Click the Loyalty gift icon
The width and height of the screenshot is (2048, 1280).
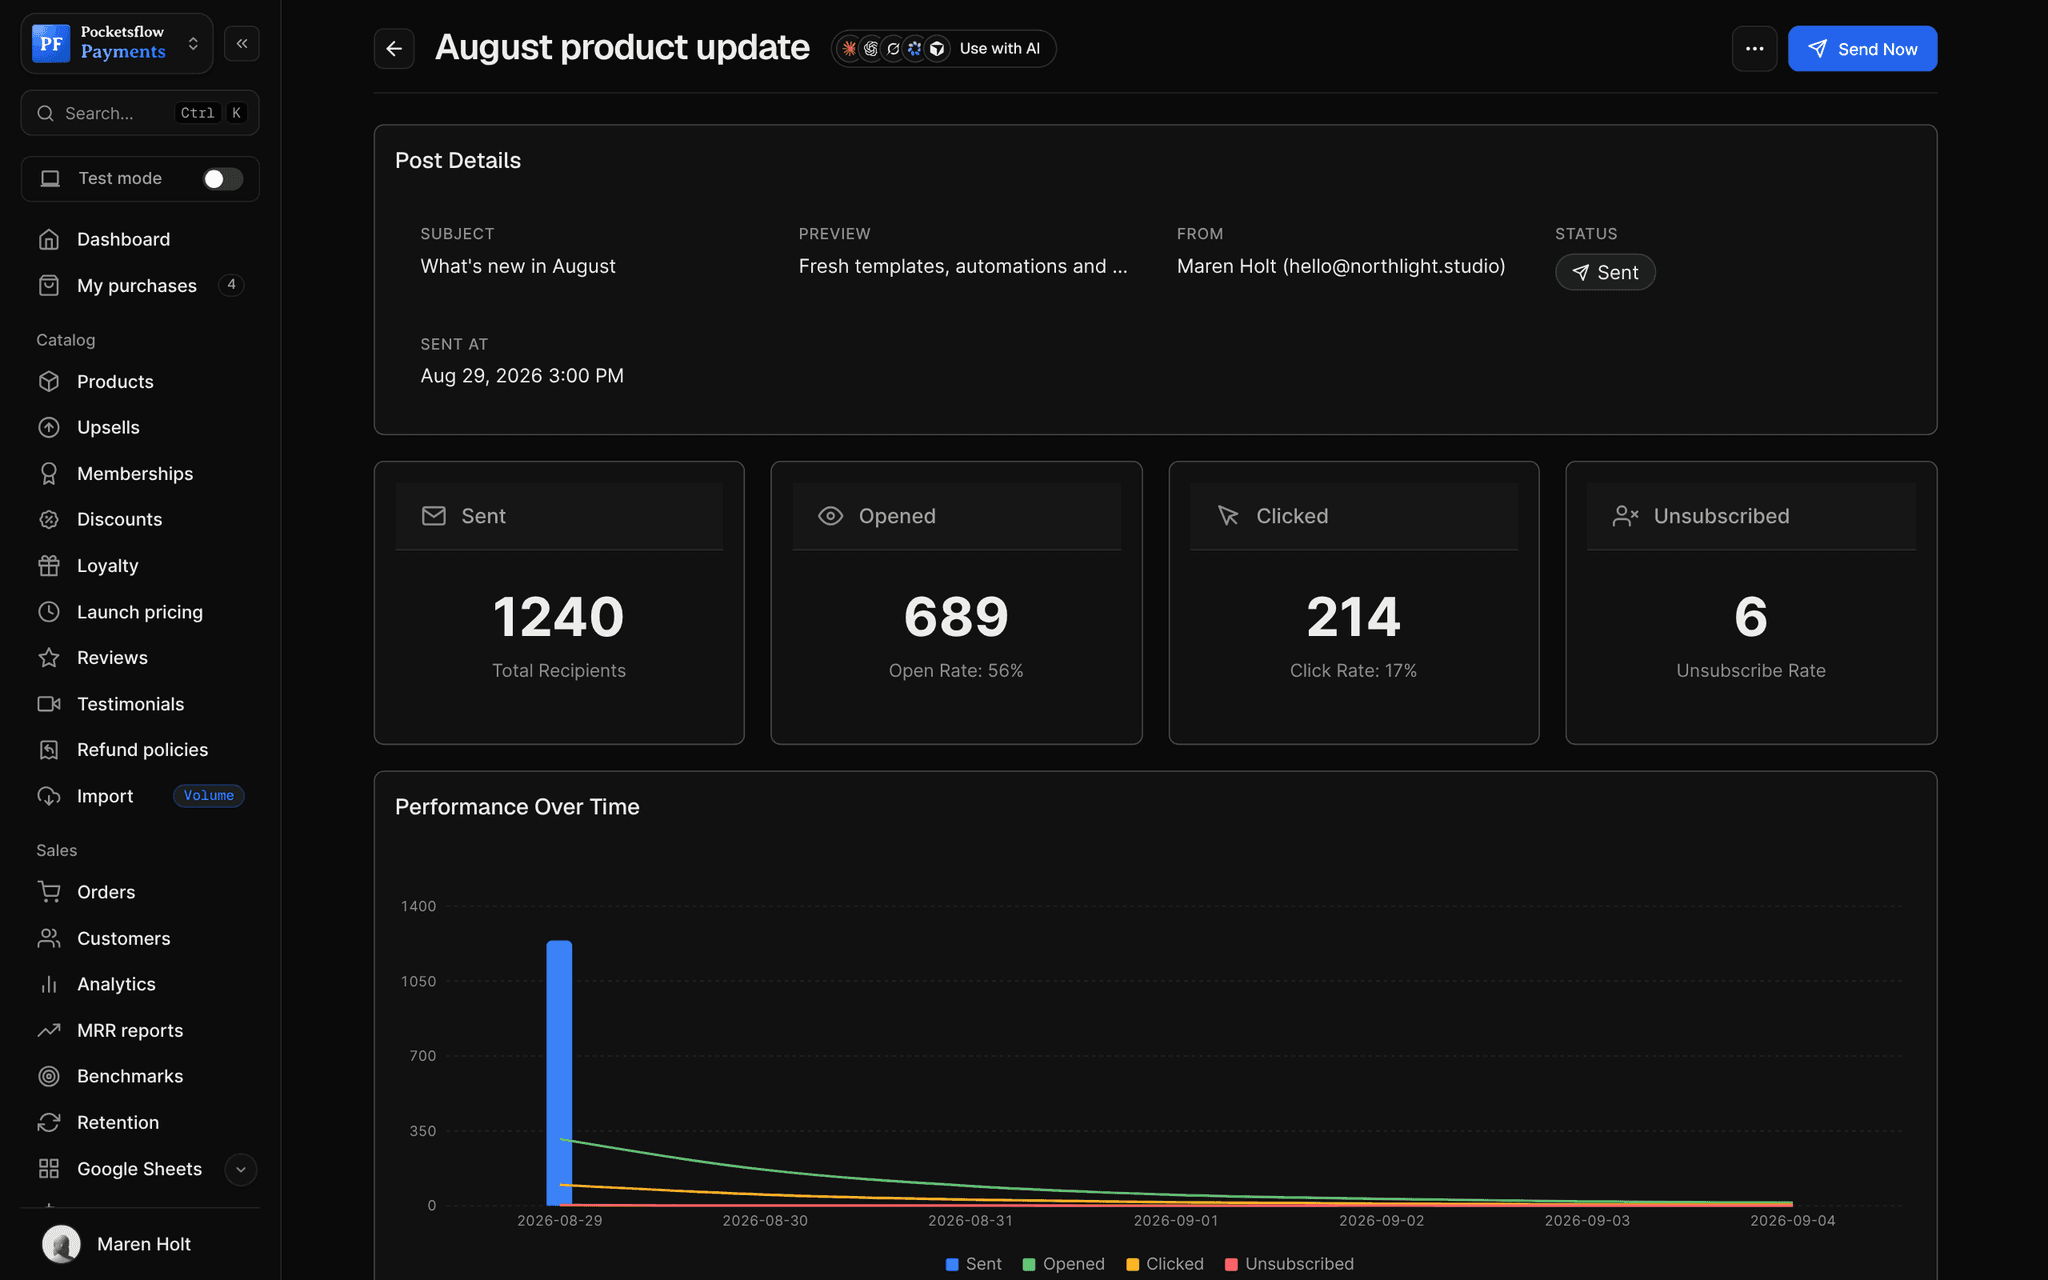49,565
